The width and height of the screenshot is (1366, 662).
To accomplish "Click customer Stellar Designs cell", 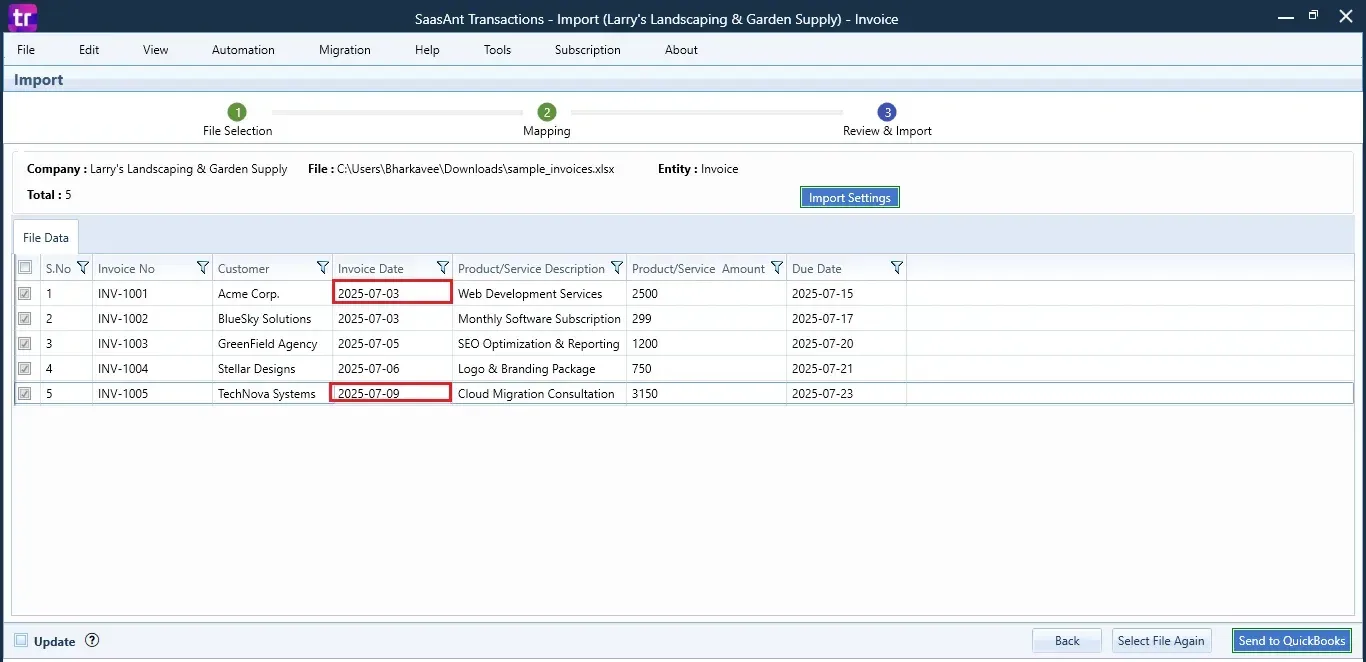I will coord(272,369).
